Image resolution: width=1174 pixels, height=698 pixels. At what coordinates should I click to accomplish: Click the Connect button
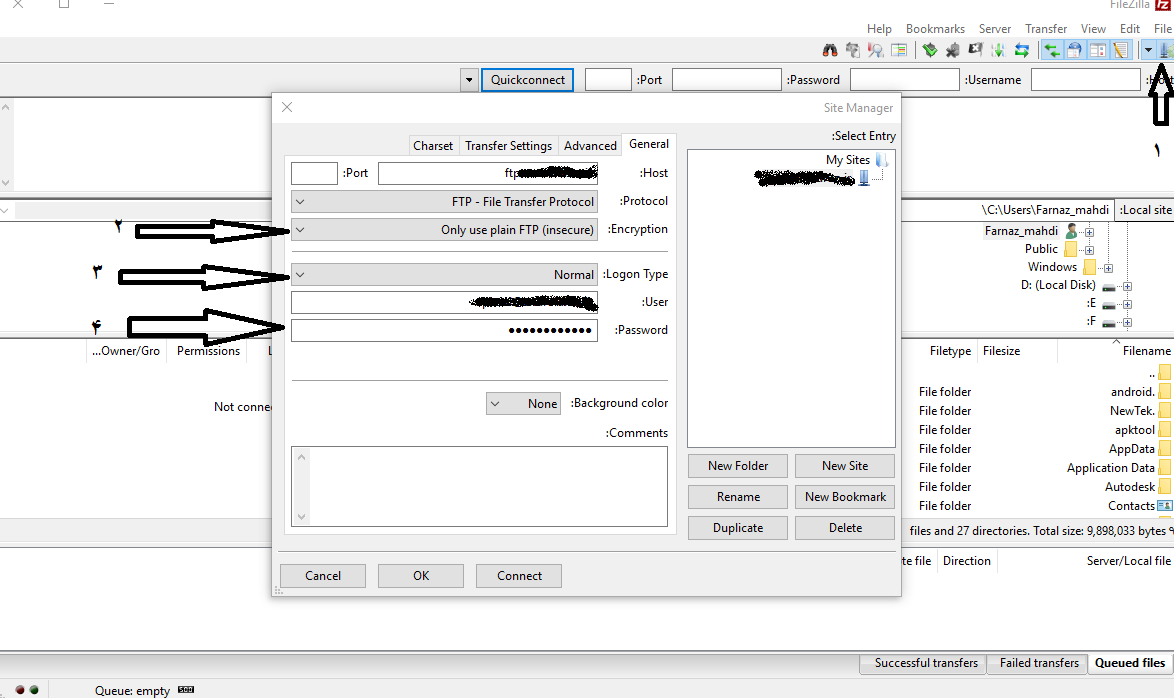coord(519,576)
